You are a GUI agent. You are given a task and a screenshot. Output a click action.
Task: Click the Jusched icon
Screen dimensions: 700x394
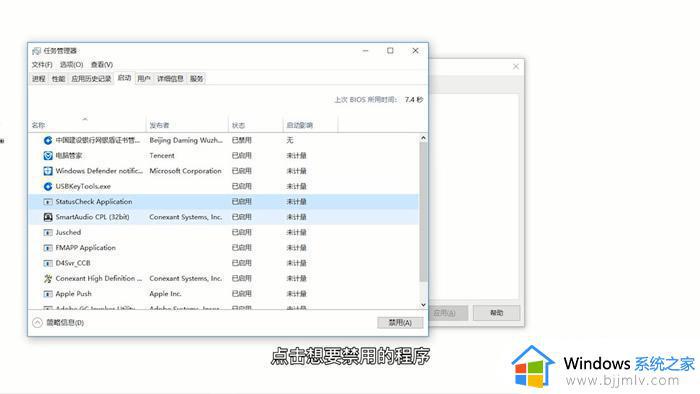(x=48, y=232)
